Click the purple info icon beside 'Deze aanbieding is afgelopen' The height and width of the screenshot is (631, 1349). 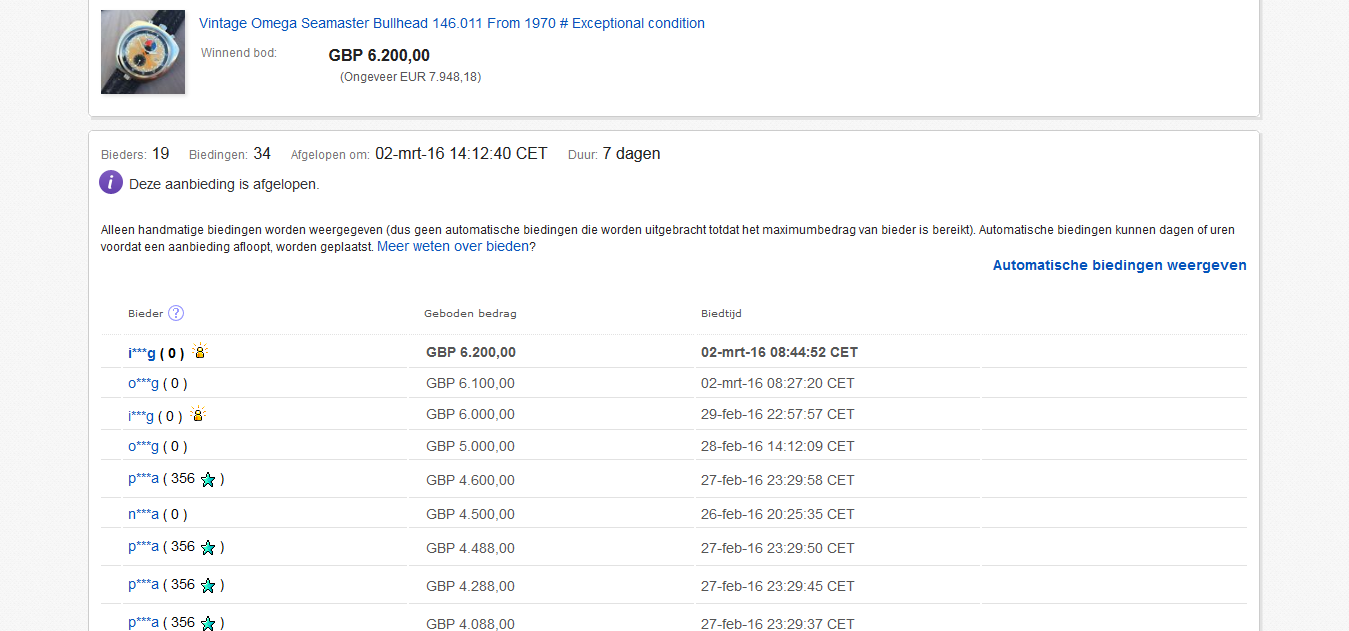[111, 183]
